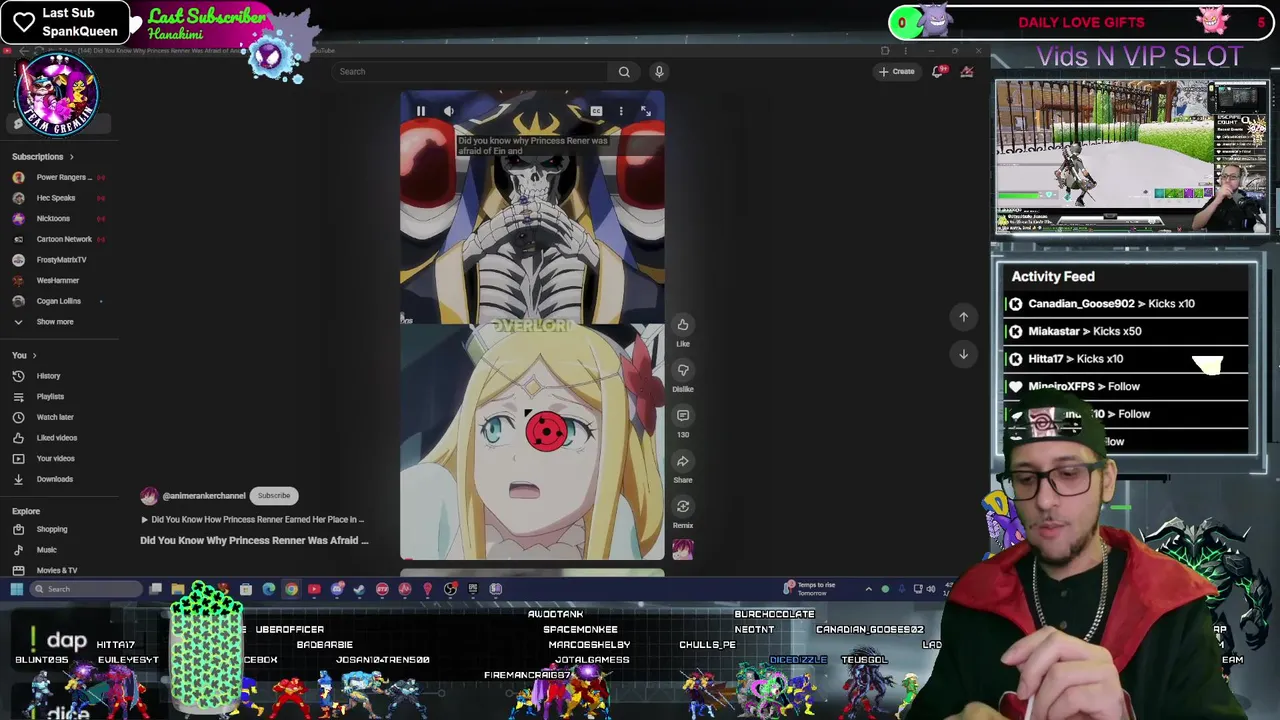This screenshot has height=720, width=1280.
Task: Start voice search with microphone
Action: (659, 71)
